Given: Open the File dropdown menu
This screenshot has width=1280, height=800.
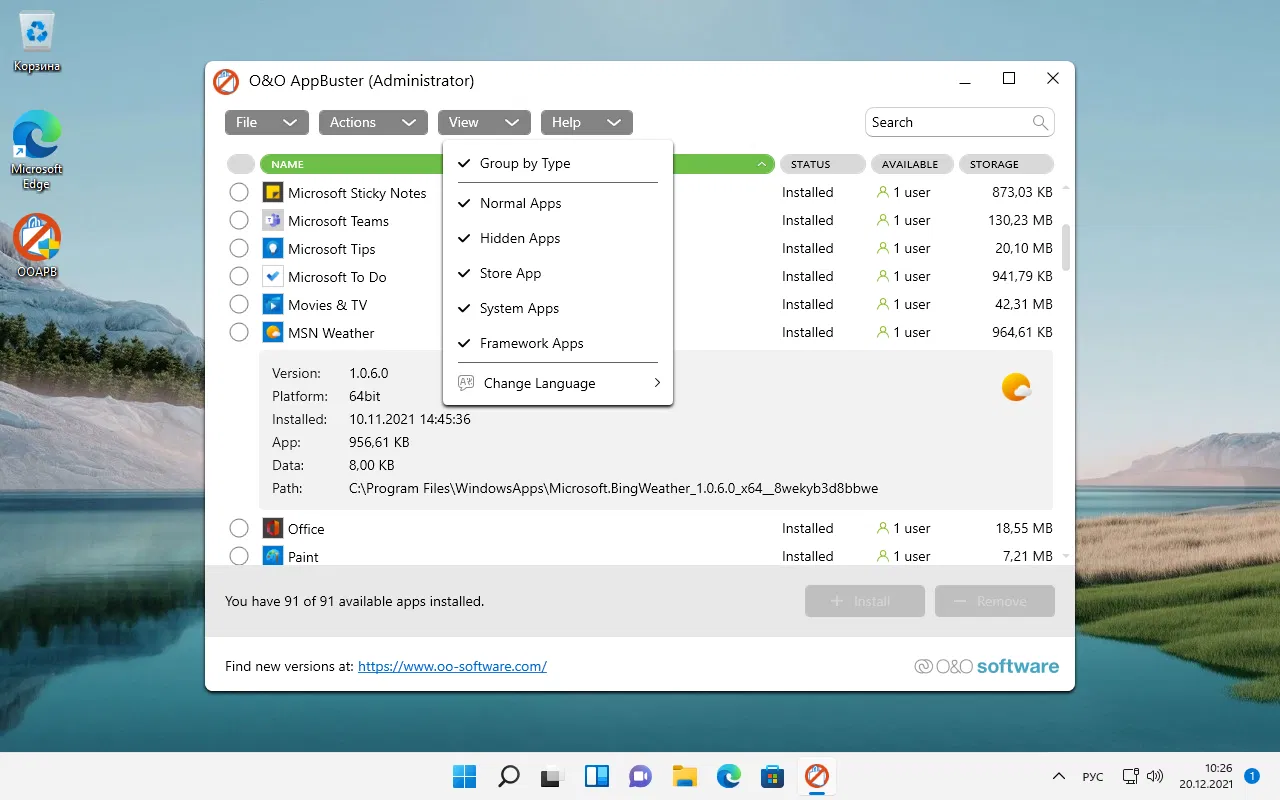Looking at the screenshot, I should point(266,122).
